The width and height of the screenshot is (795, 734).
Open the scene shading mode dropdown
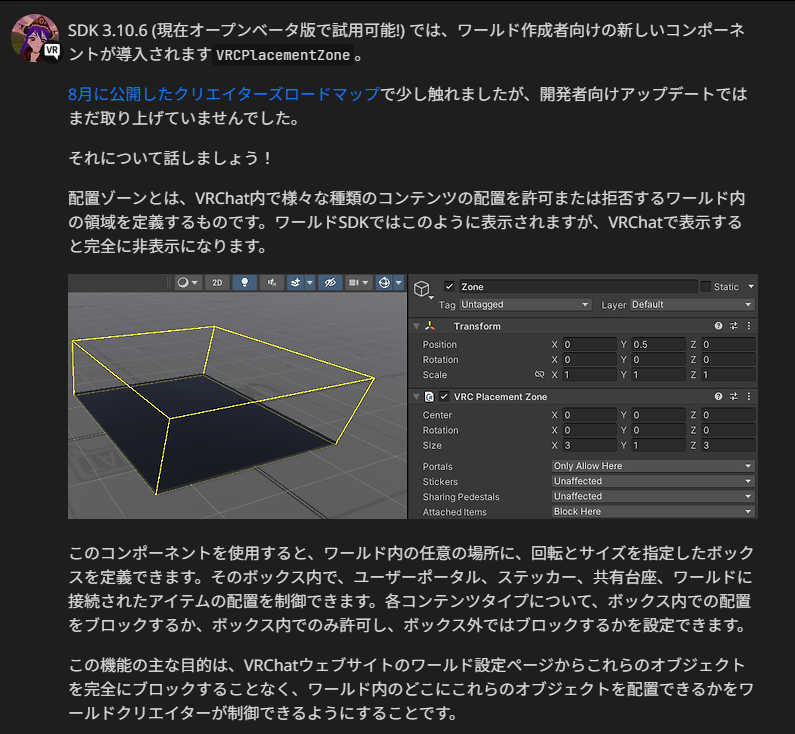(x=188, y=282)
